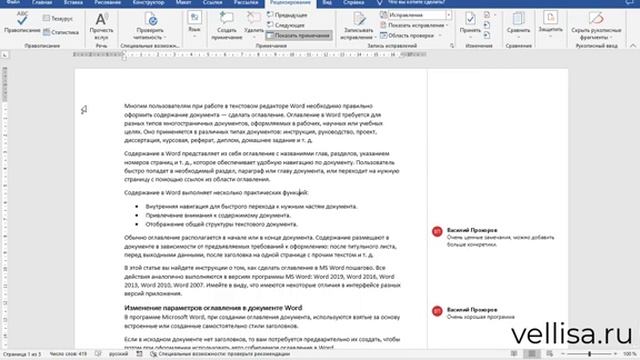Image resolution: width=640 pixels, height=360 pixels.
Task: Click zoom in plus button
Action: tap(616, 354)
